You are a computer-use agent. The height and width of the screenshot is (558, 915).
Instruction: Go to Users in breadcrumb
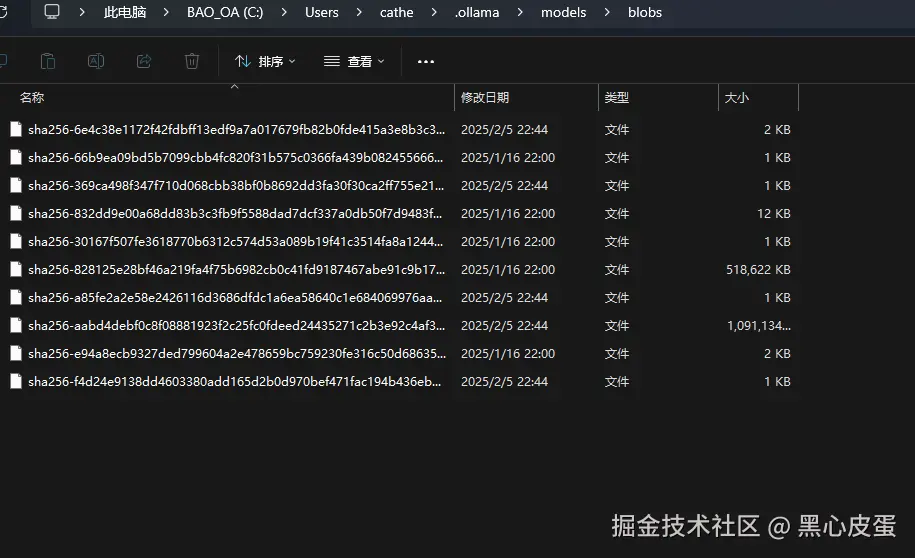(x=322, y=12)
